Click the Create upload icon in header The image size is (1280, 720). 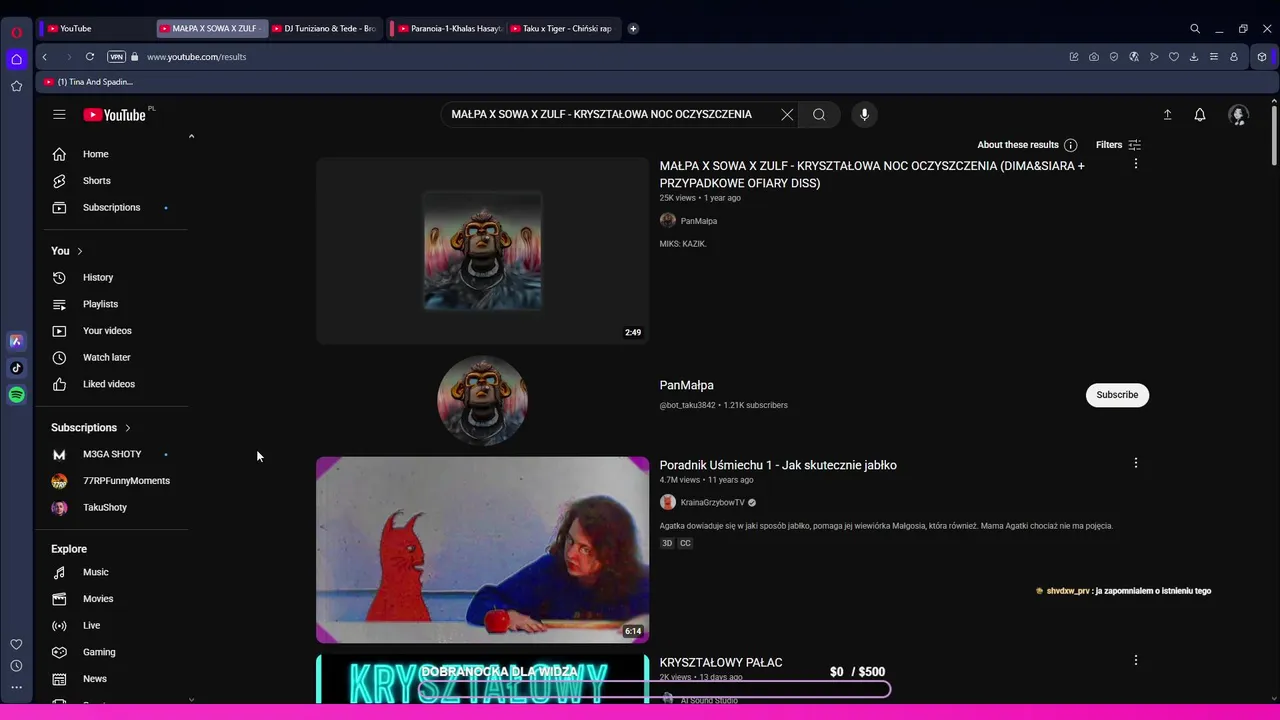1167,115
